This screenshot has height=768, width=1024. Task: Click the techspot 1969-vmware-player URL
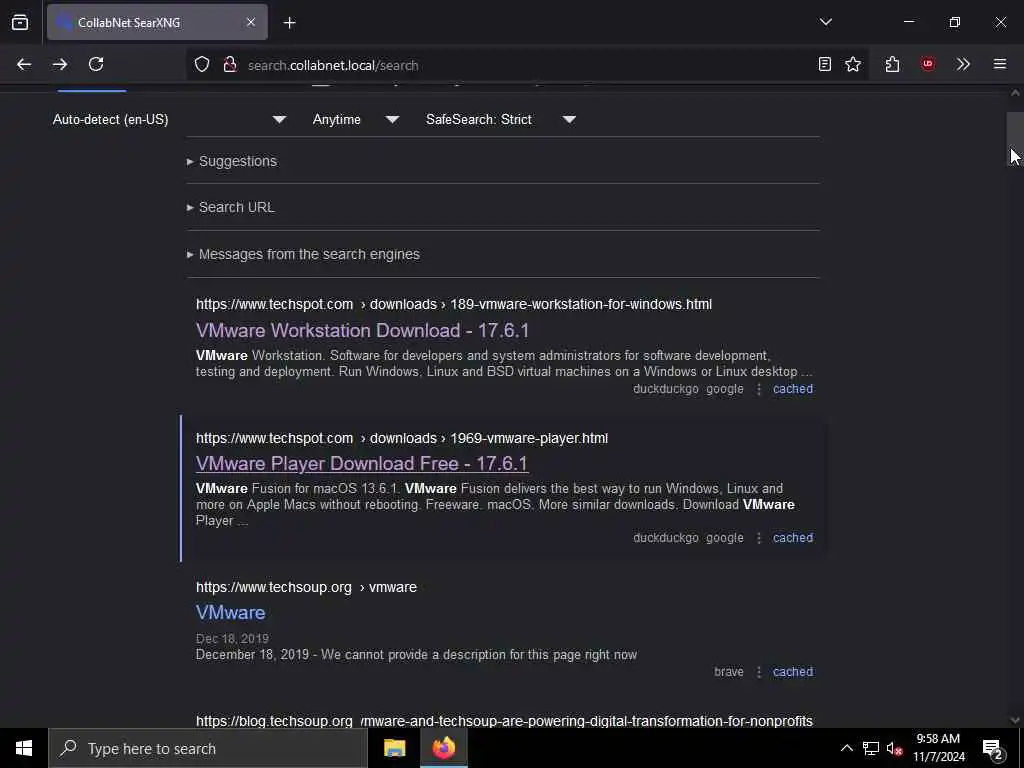coord(402,438)
